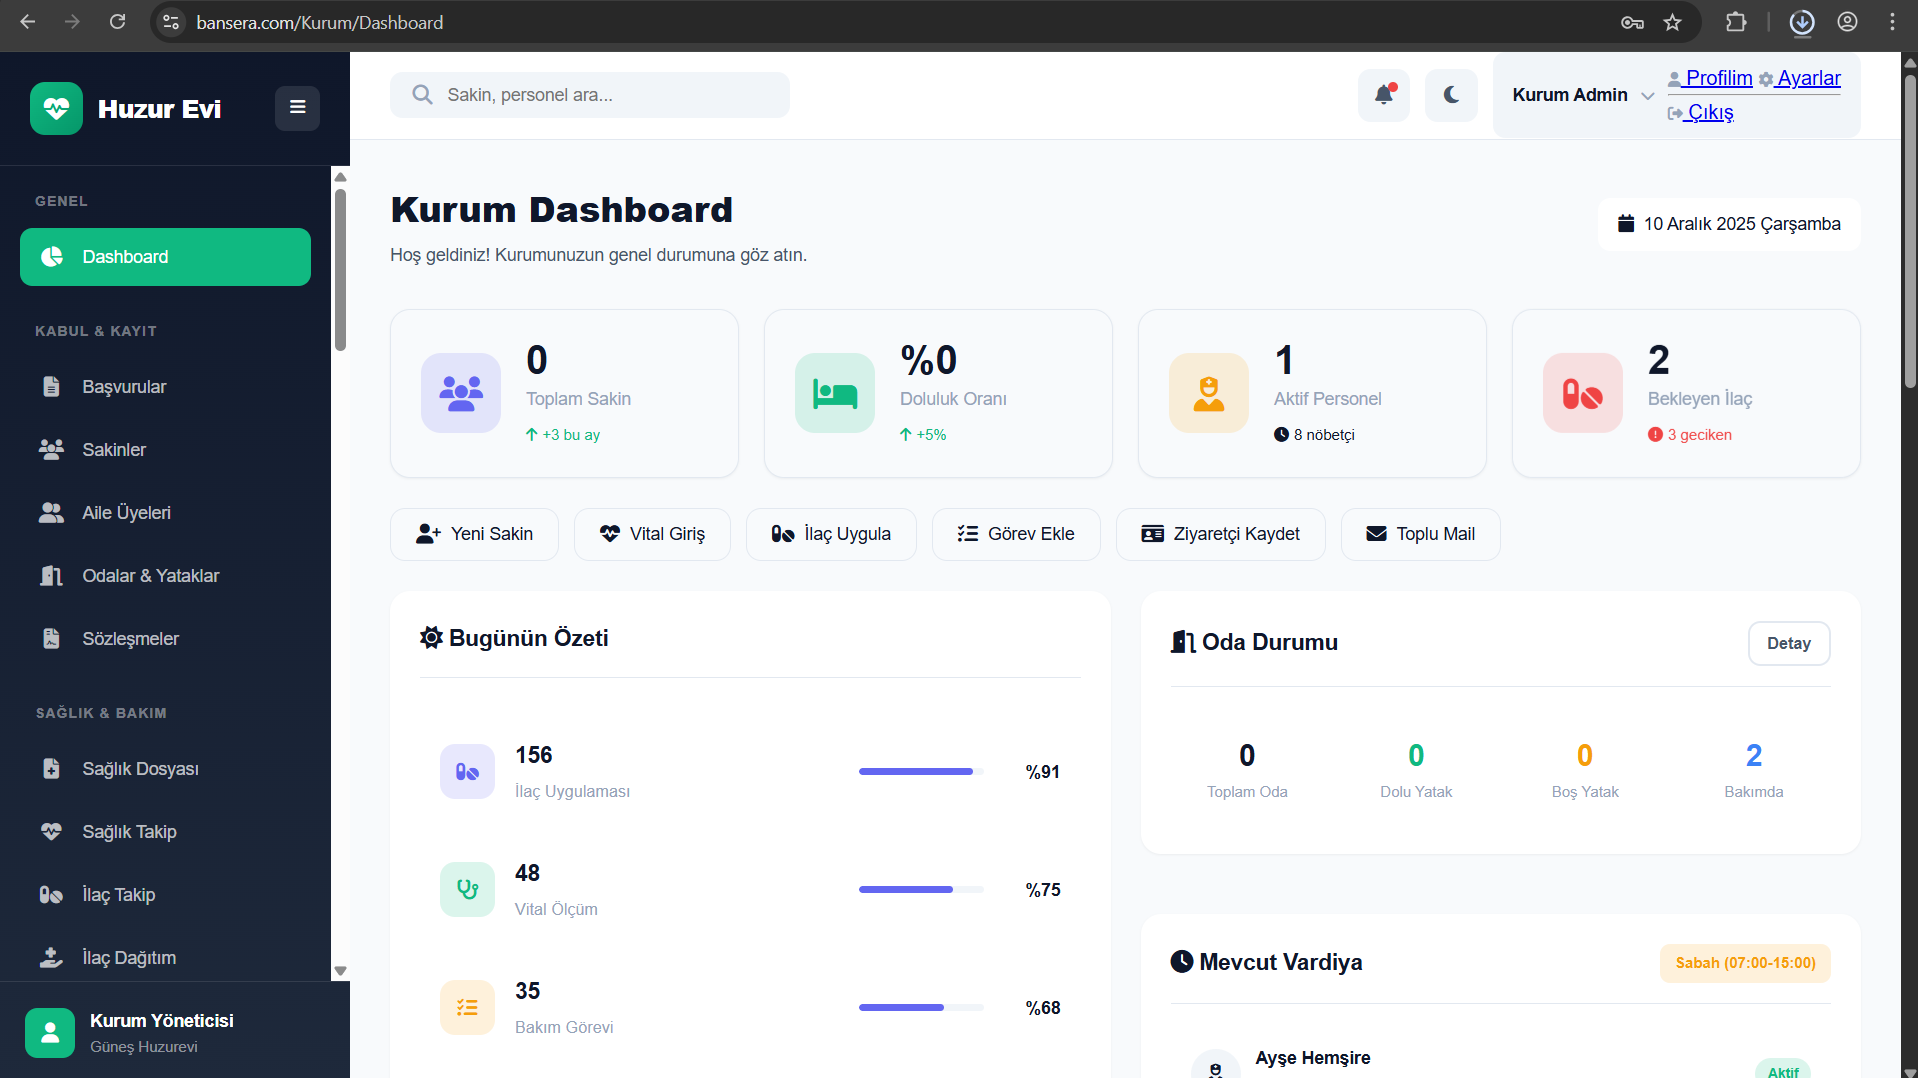Viewport: 1918px width, 1078px height.
Task: Click the Vital Ölçüm stethoscope icon
Action: (467, 889)
